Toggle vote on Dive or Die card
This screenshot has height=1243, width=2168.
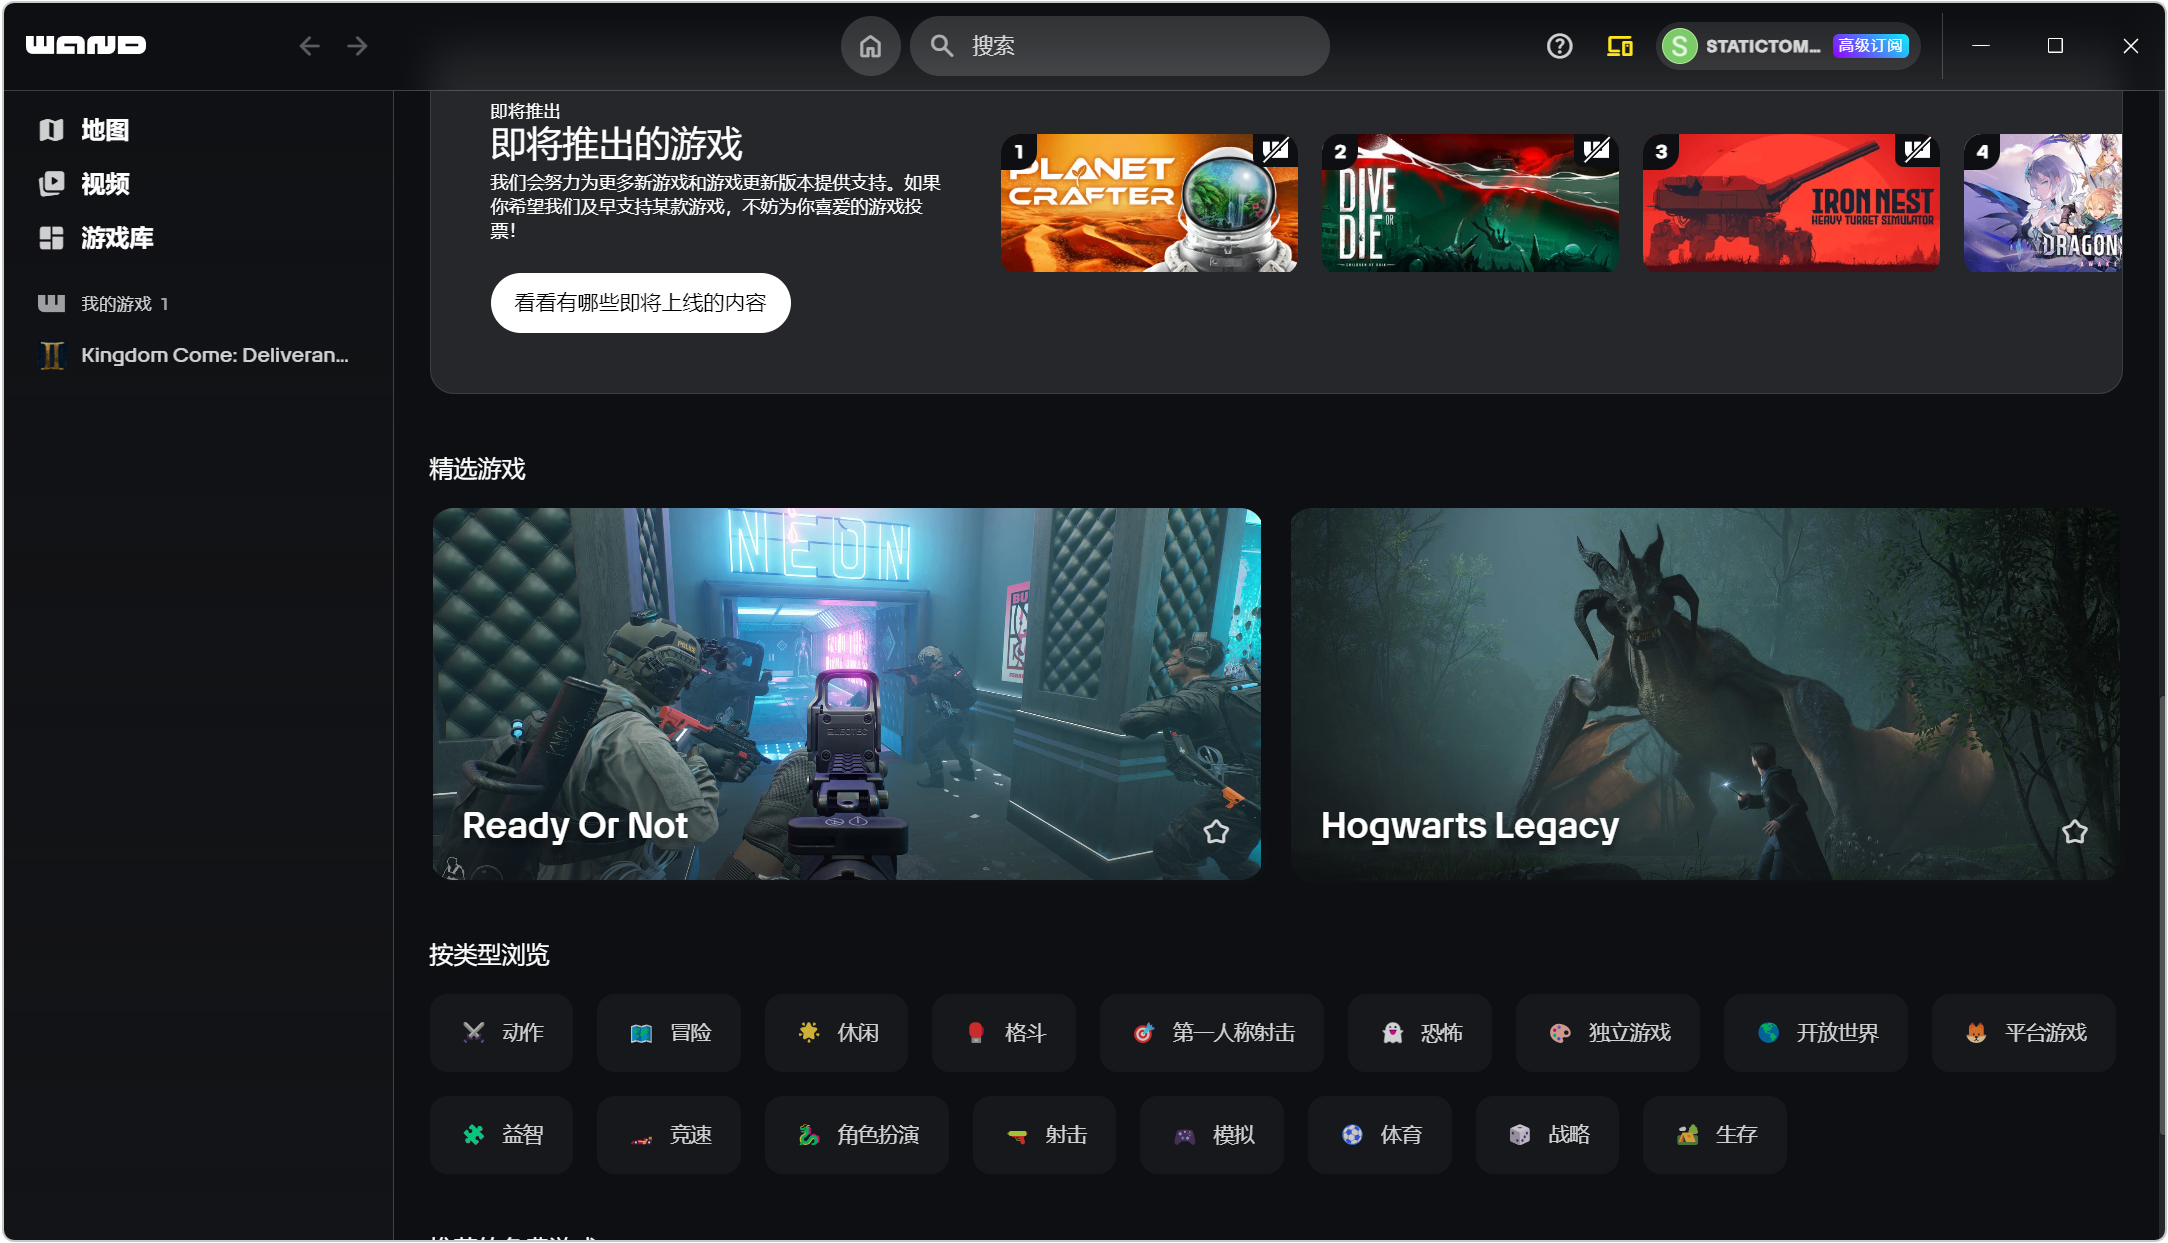[x=1597, y=151]
